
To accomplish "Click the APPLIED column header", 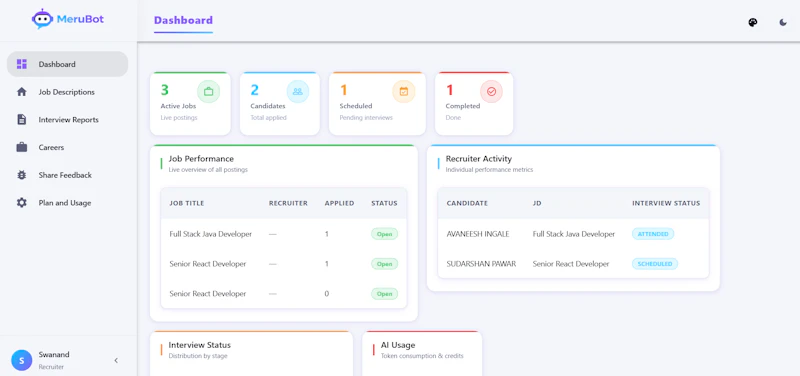I will (339, 203).
